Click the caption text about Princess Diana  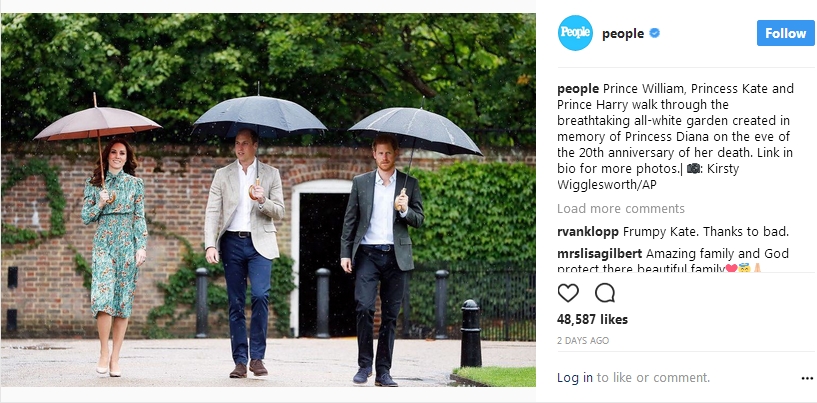675,137
